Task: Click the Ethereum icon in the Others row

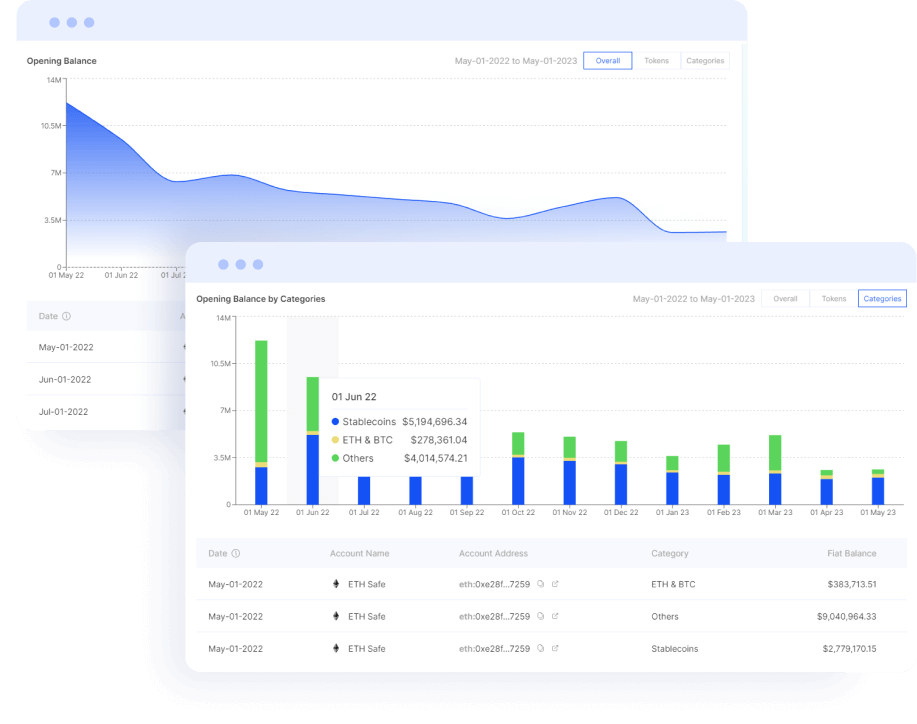Action: pos(335,617)
